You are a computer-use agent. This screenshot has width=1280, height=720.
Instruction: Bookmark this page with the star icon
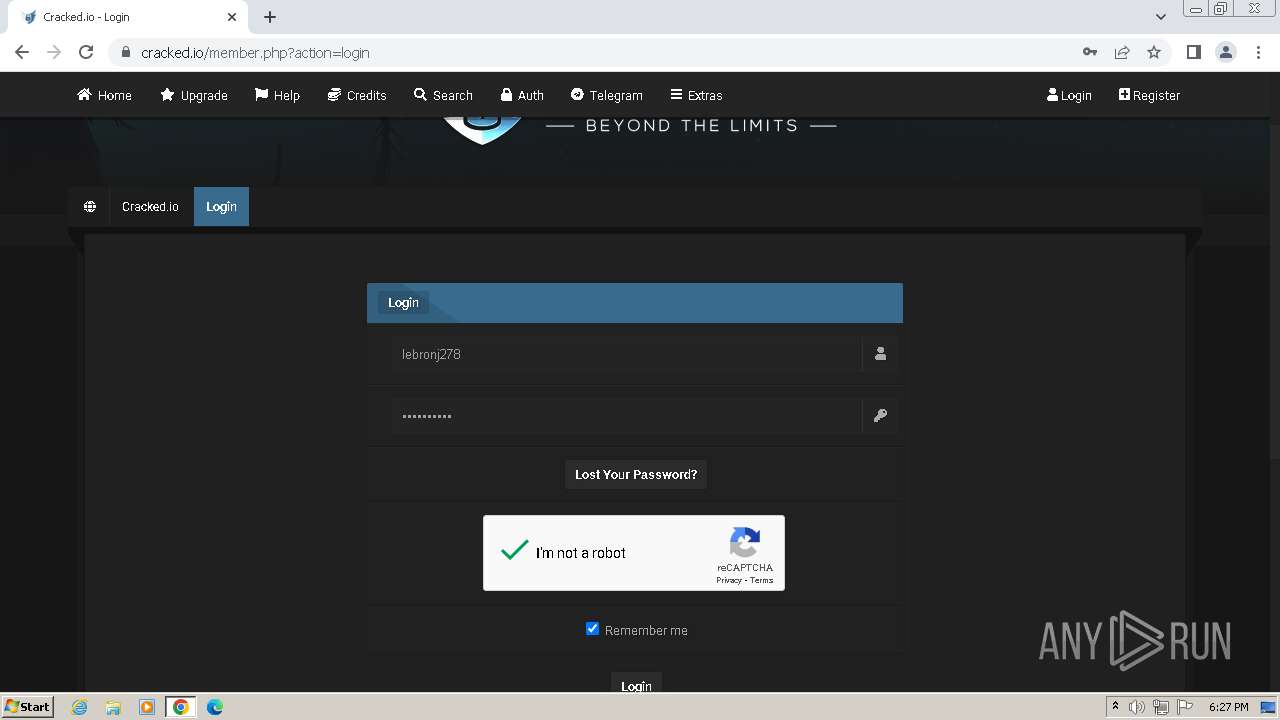[x=1154, y=52]
